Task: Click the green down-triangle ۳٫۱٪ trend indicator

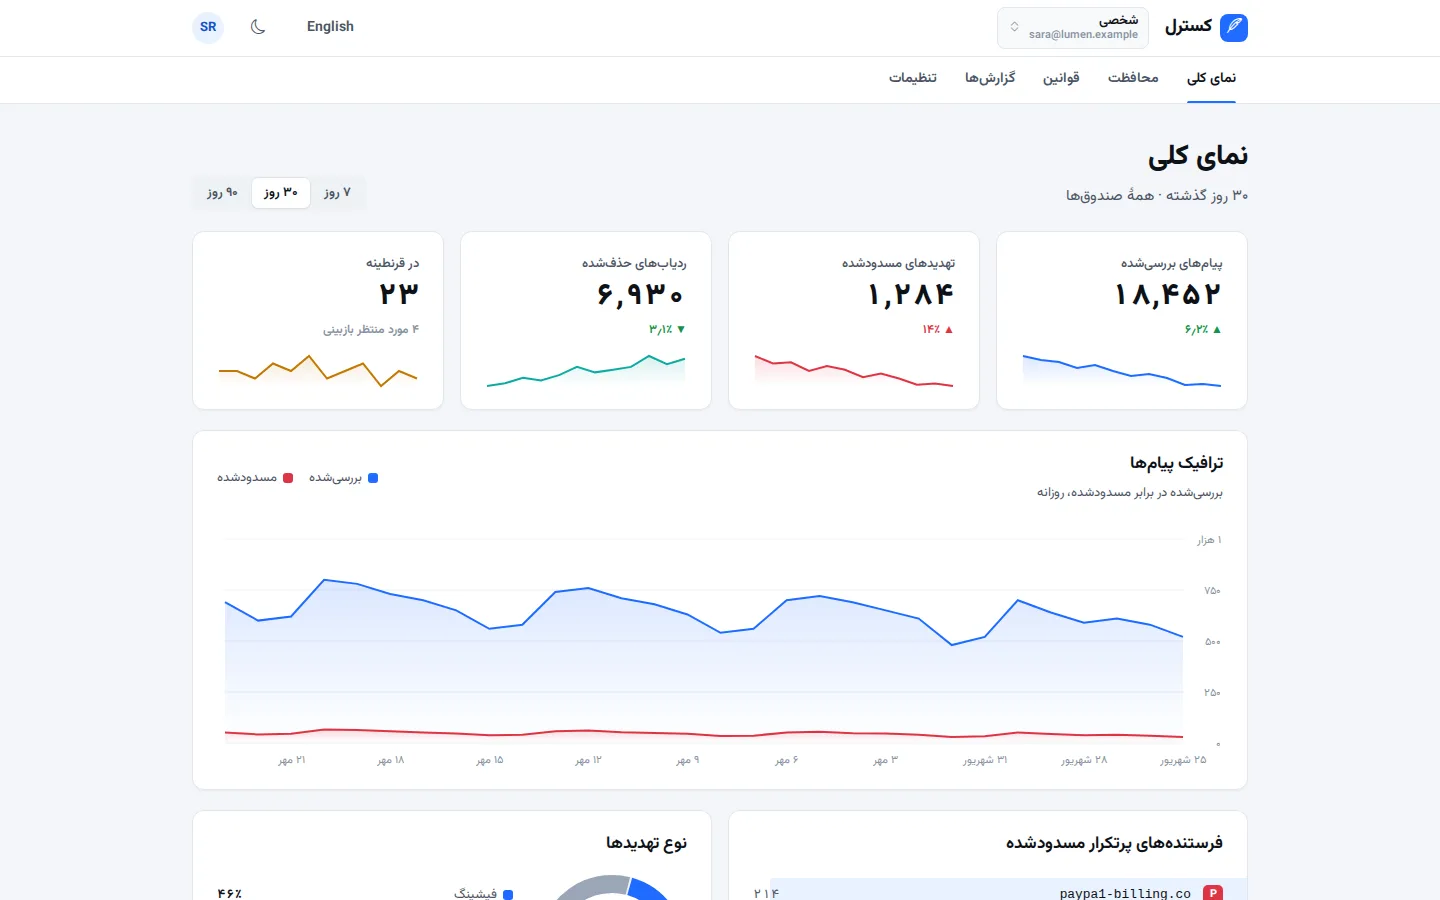Action: point(667,329)
